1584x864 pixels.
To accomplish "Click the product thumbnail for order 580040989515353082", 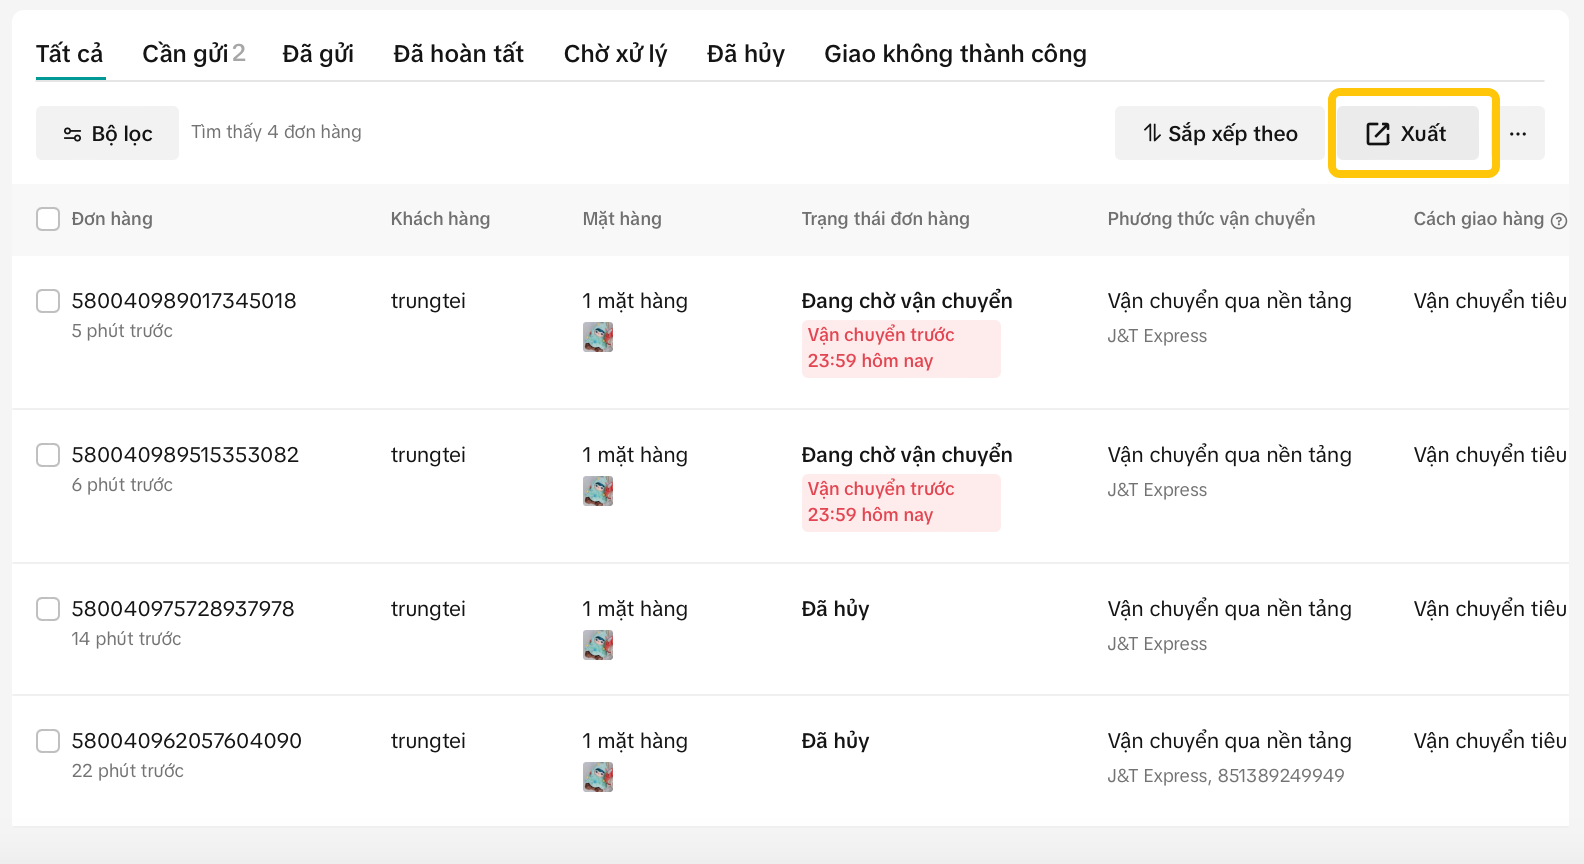I will [x=598, y=491].
